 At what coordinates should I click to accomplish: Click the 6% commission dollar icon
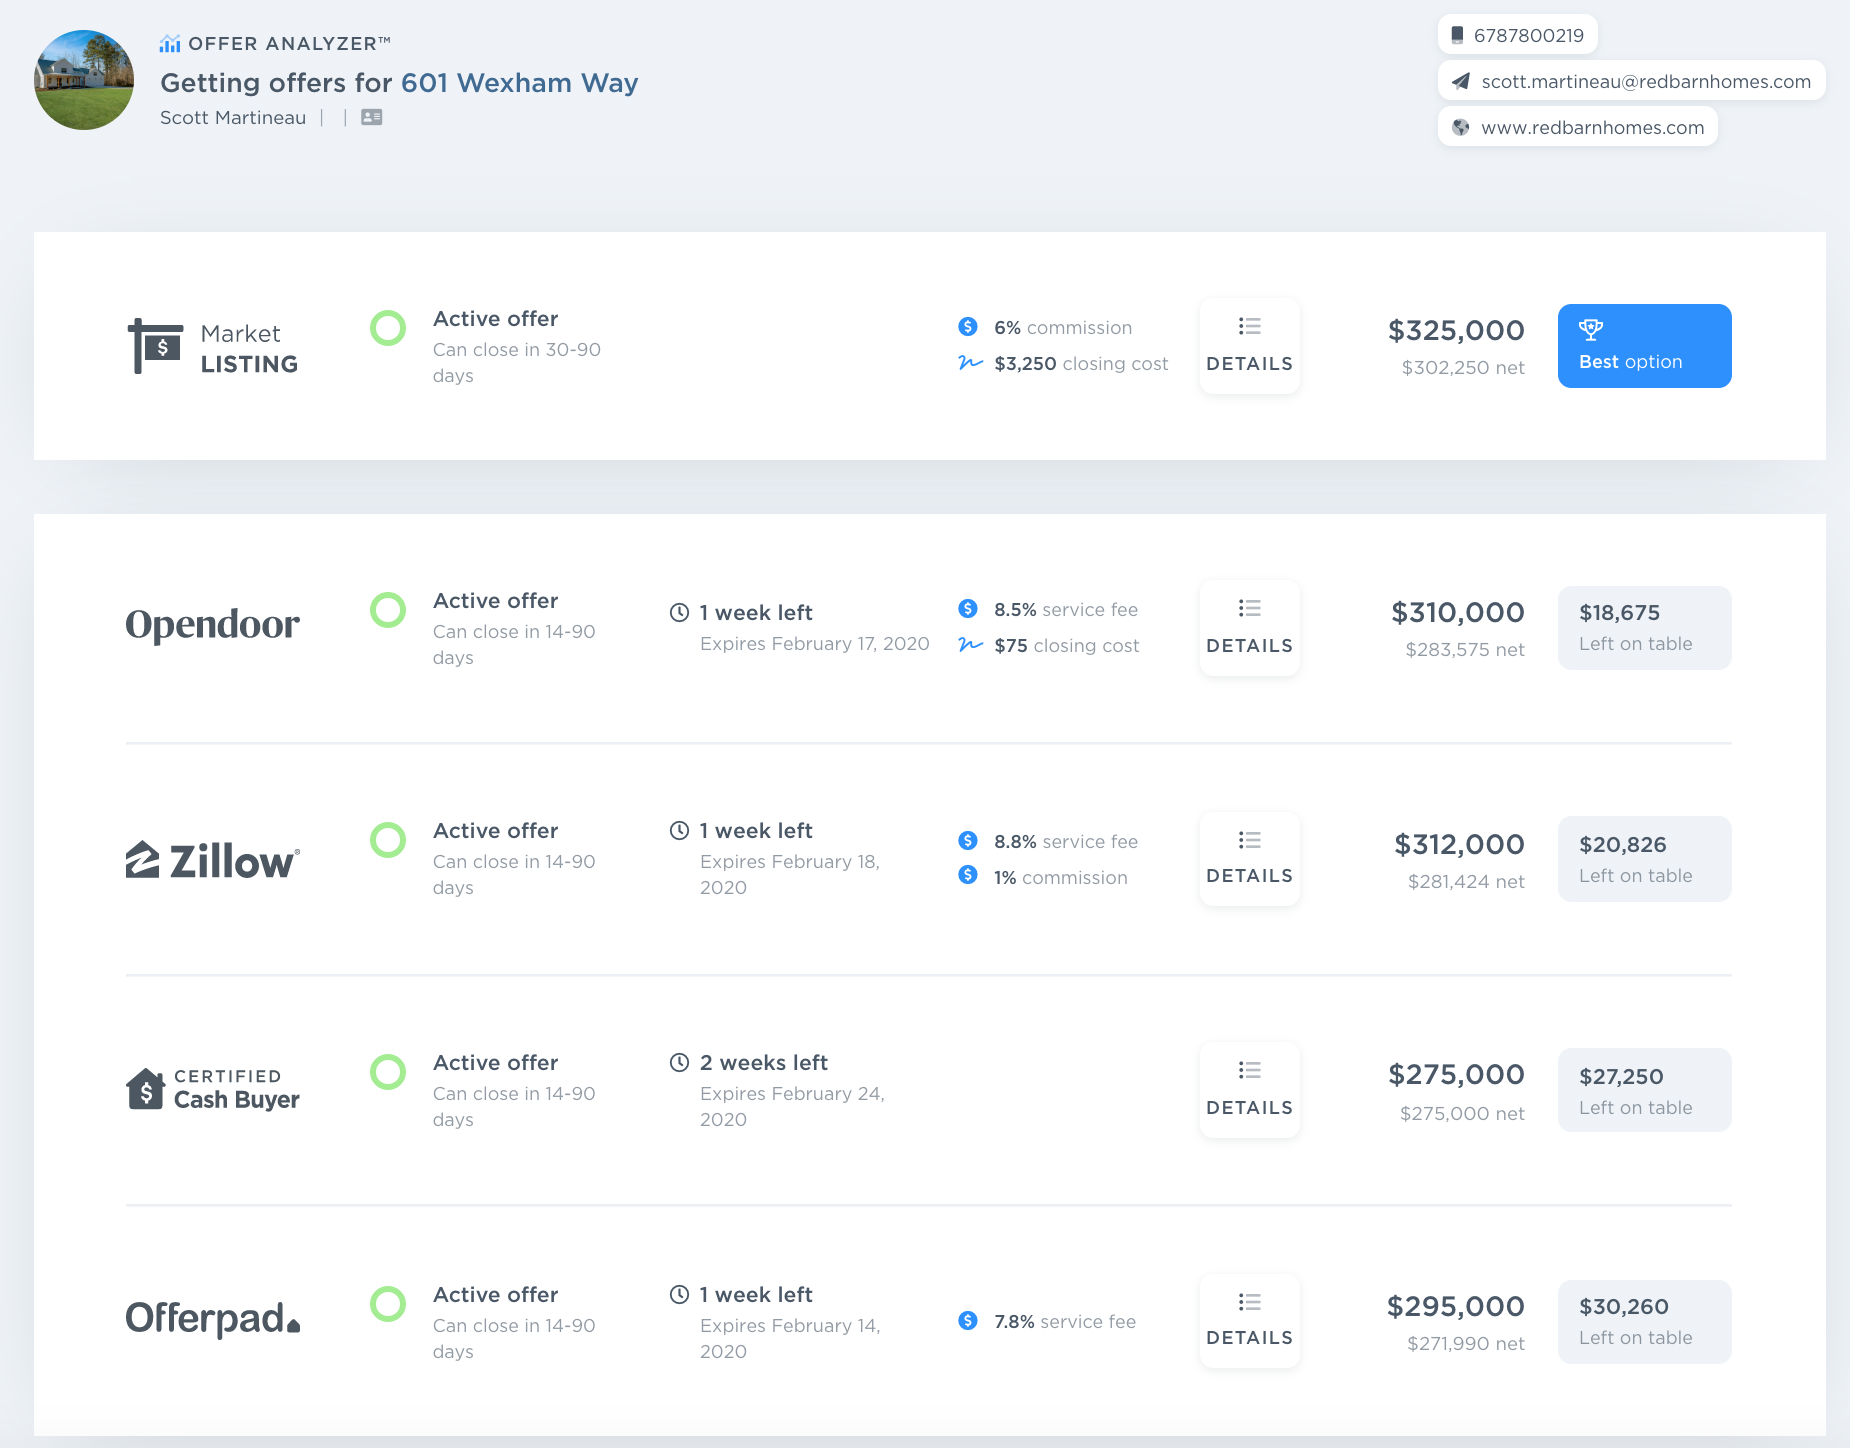pyautogui.click(x=968, y=326)
